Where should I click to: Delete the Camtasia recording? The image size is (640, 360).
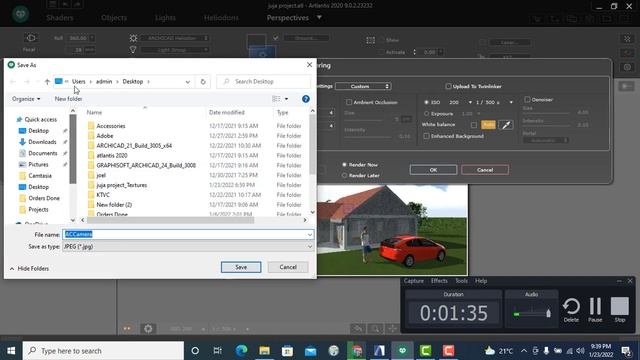point(571,310)
